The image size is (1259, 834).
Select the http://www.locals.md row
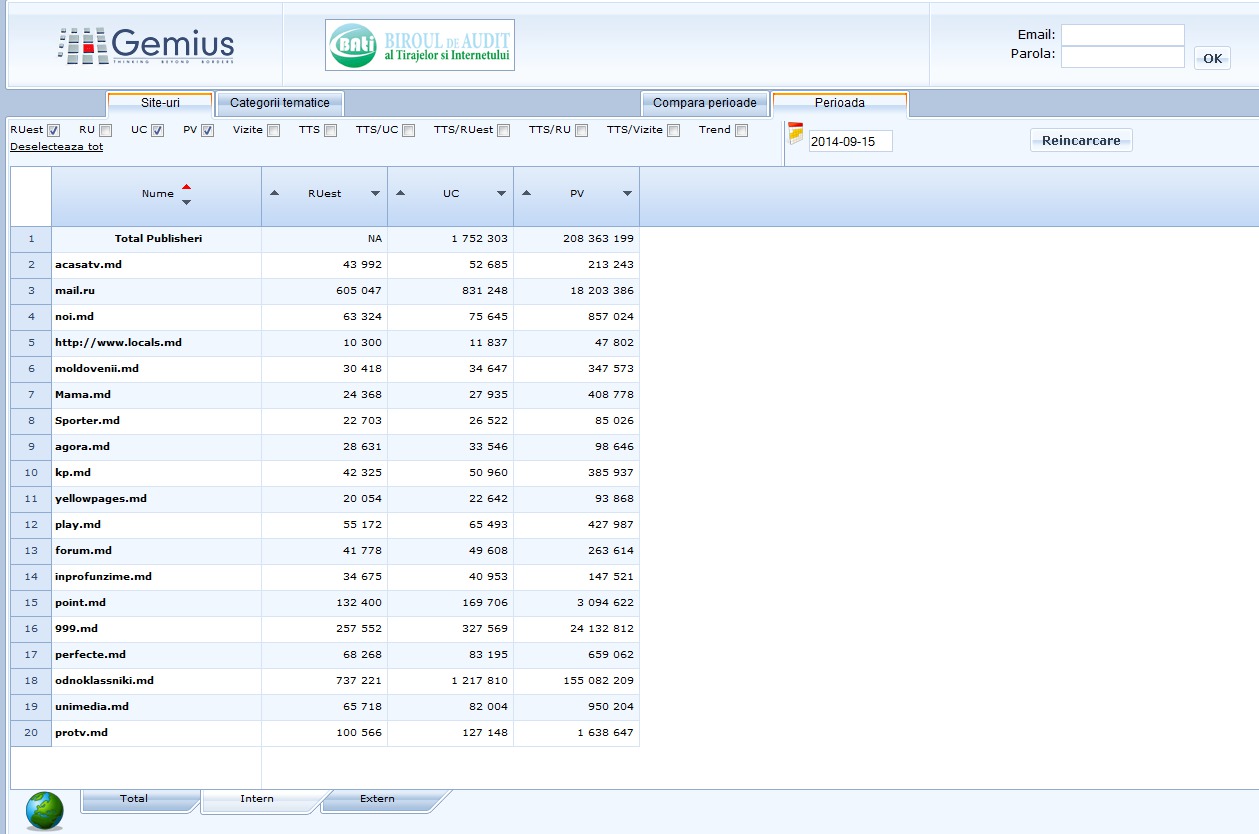tap(325, 343)
